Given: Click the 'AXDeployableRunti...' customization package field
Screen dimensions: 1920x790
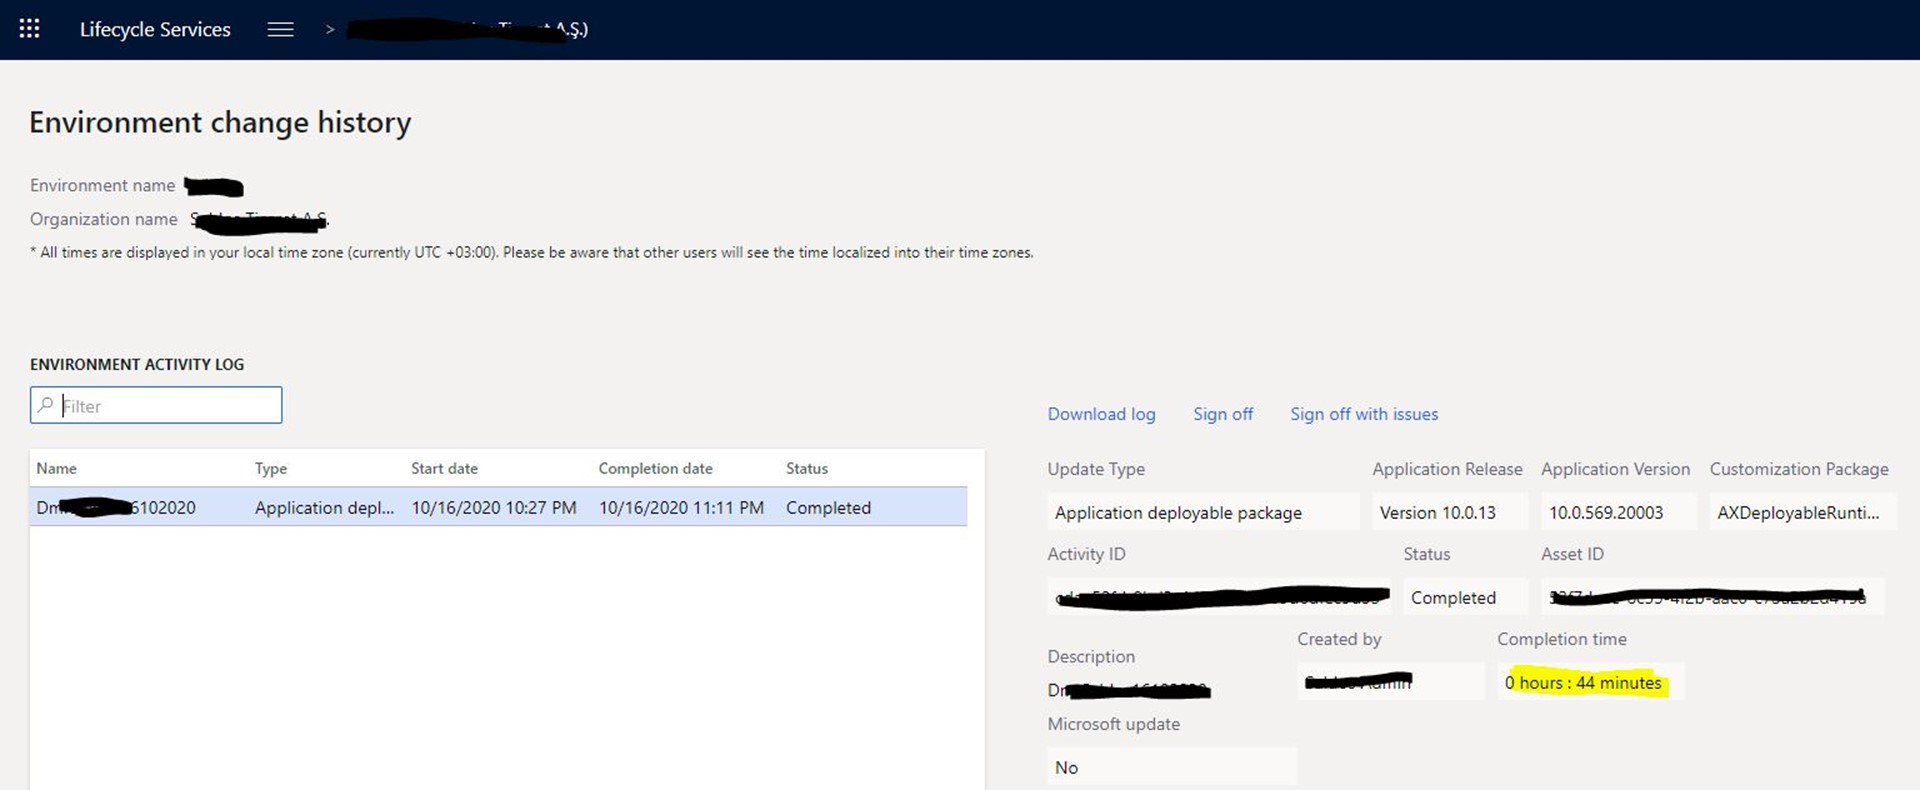Looking at the screenshot, I should [x=1802, y=512].
